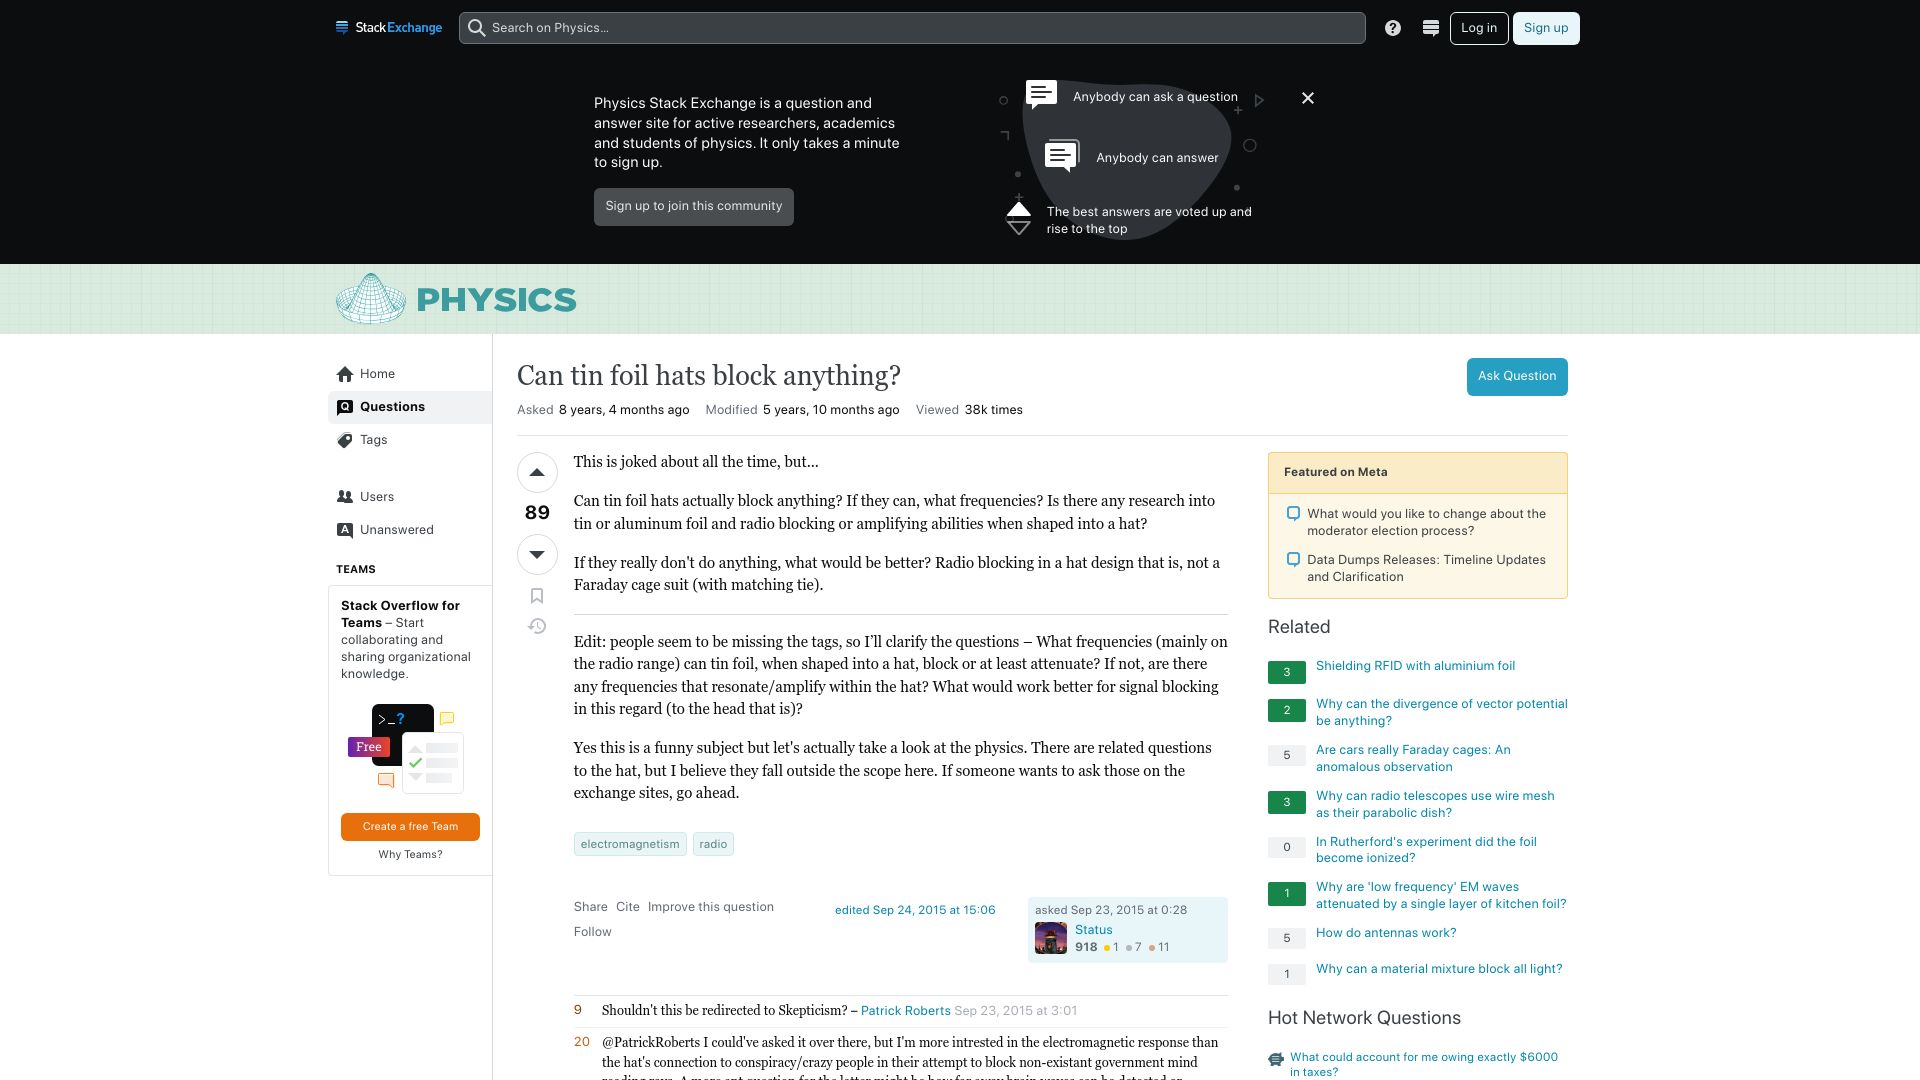1920x1080 pixels.
Task: Dismiss the welcome banner with X
Action: [x=1308, y=98]
